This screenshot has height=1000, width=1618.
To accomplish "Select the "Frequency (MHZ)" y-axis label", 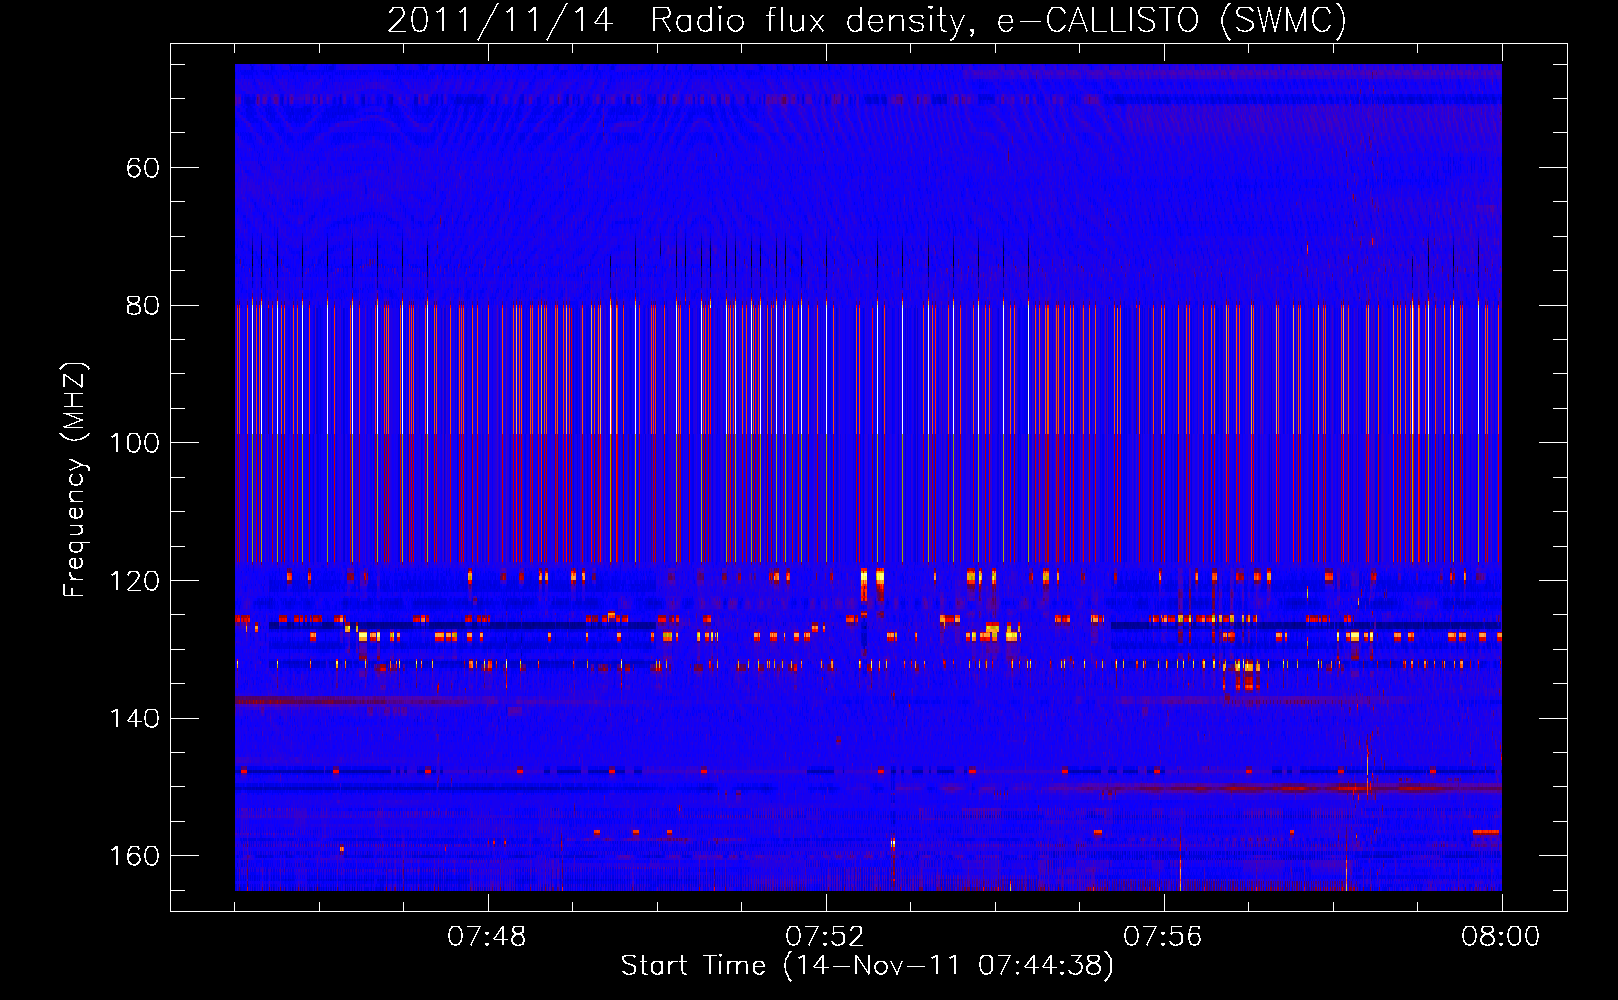I will [75, 479].
